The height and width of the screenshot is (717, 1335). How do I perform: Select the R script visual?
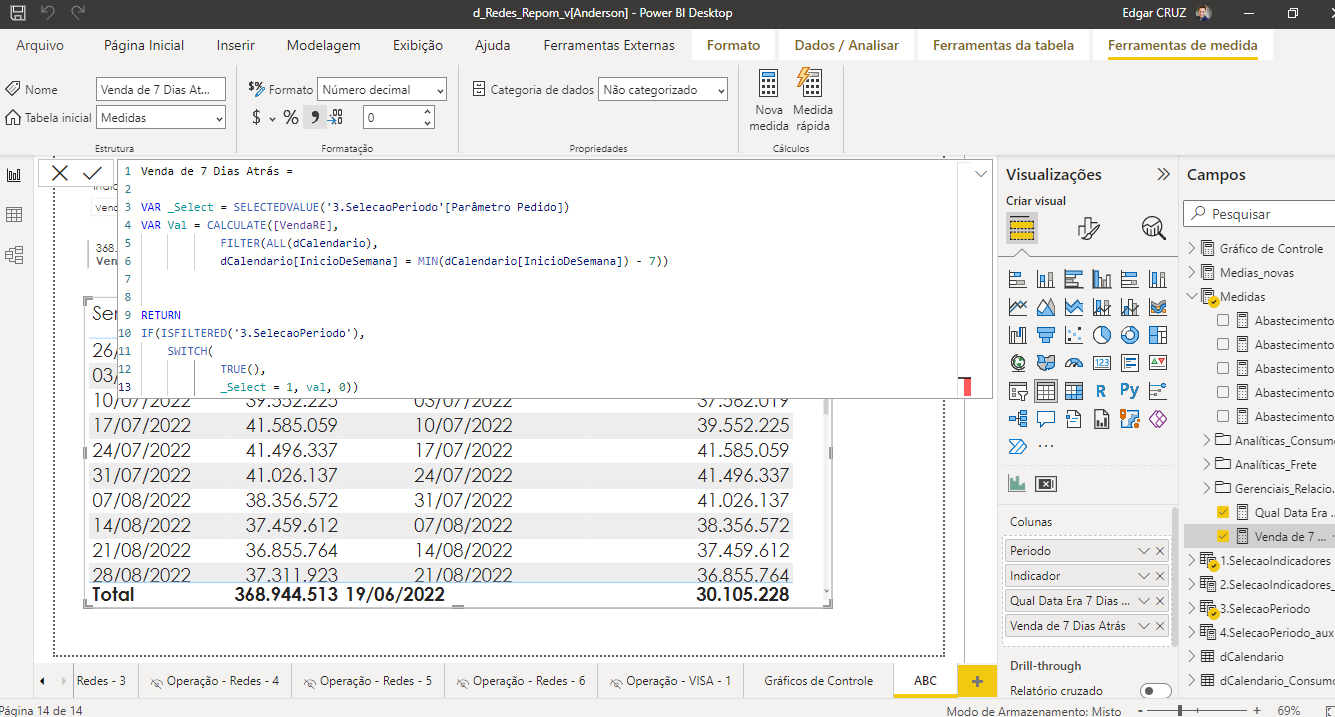[1102, 391]
